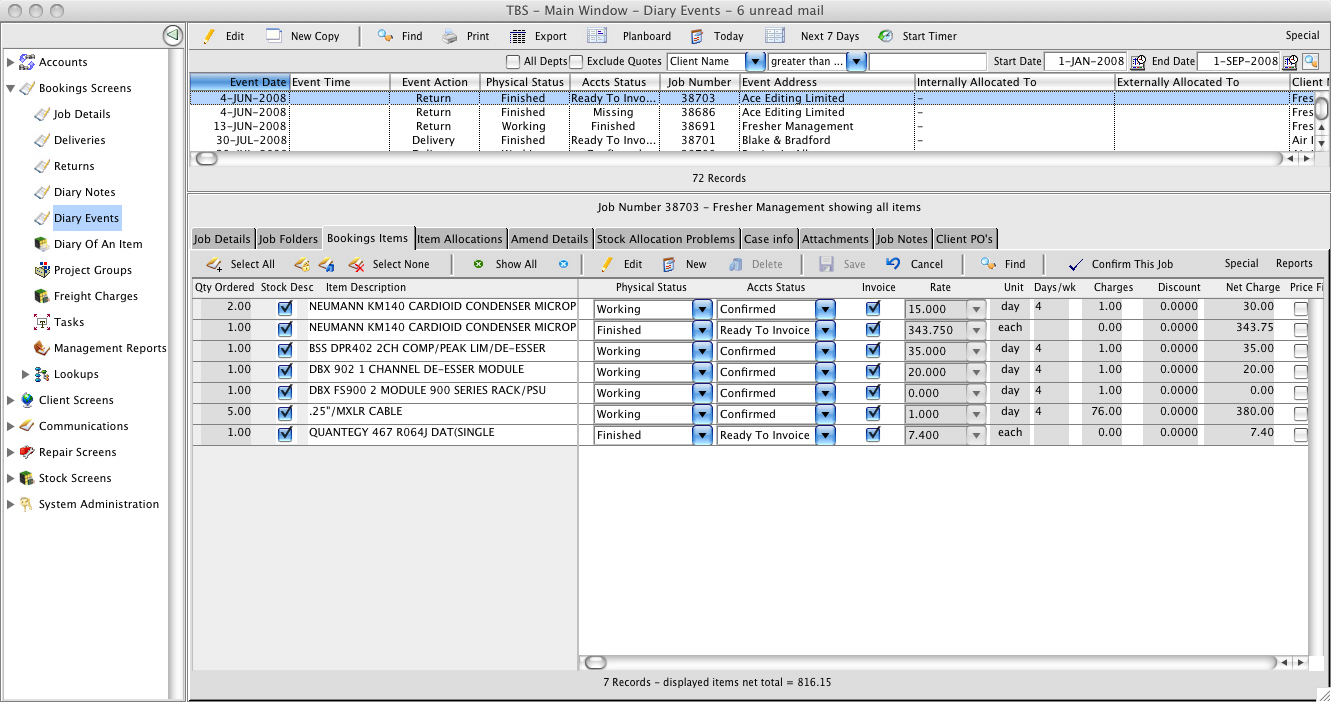Click the filter value text field
Screen dimensions: 1331x702
927,62
